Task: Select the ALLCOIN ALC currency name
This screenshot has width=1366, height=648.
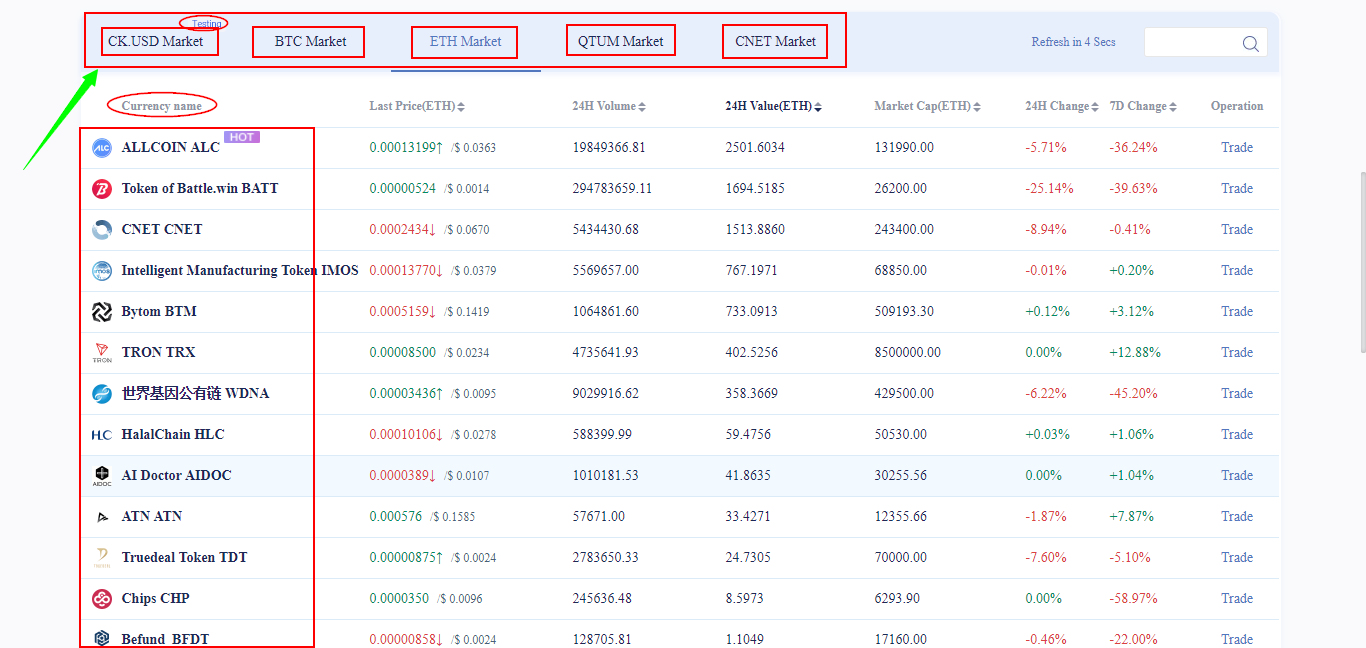Action: (x=170, y=147)
